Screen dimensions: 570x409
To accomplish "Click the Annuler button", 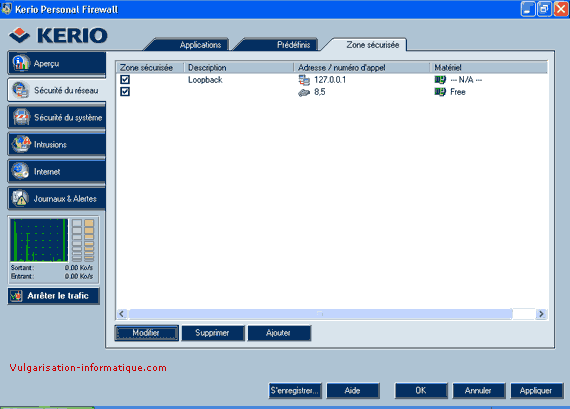I will 478,390.
